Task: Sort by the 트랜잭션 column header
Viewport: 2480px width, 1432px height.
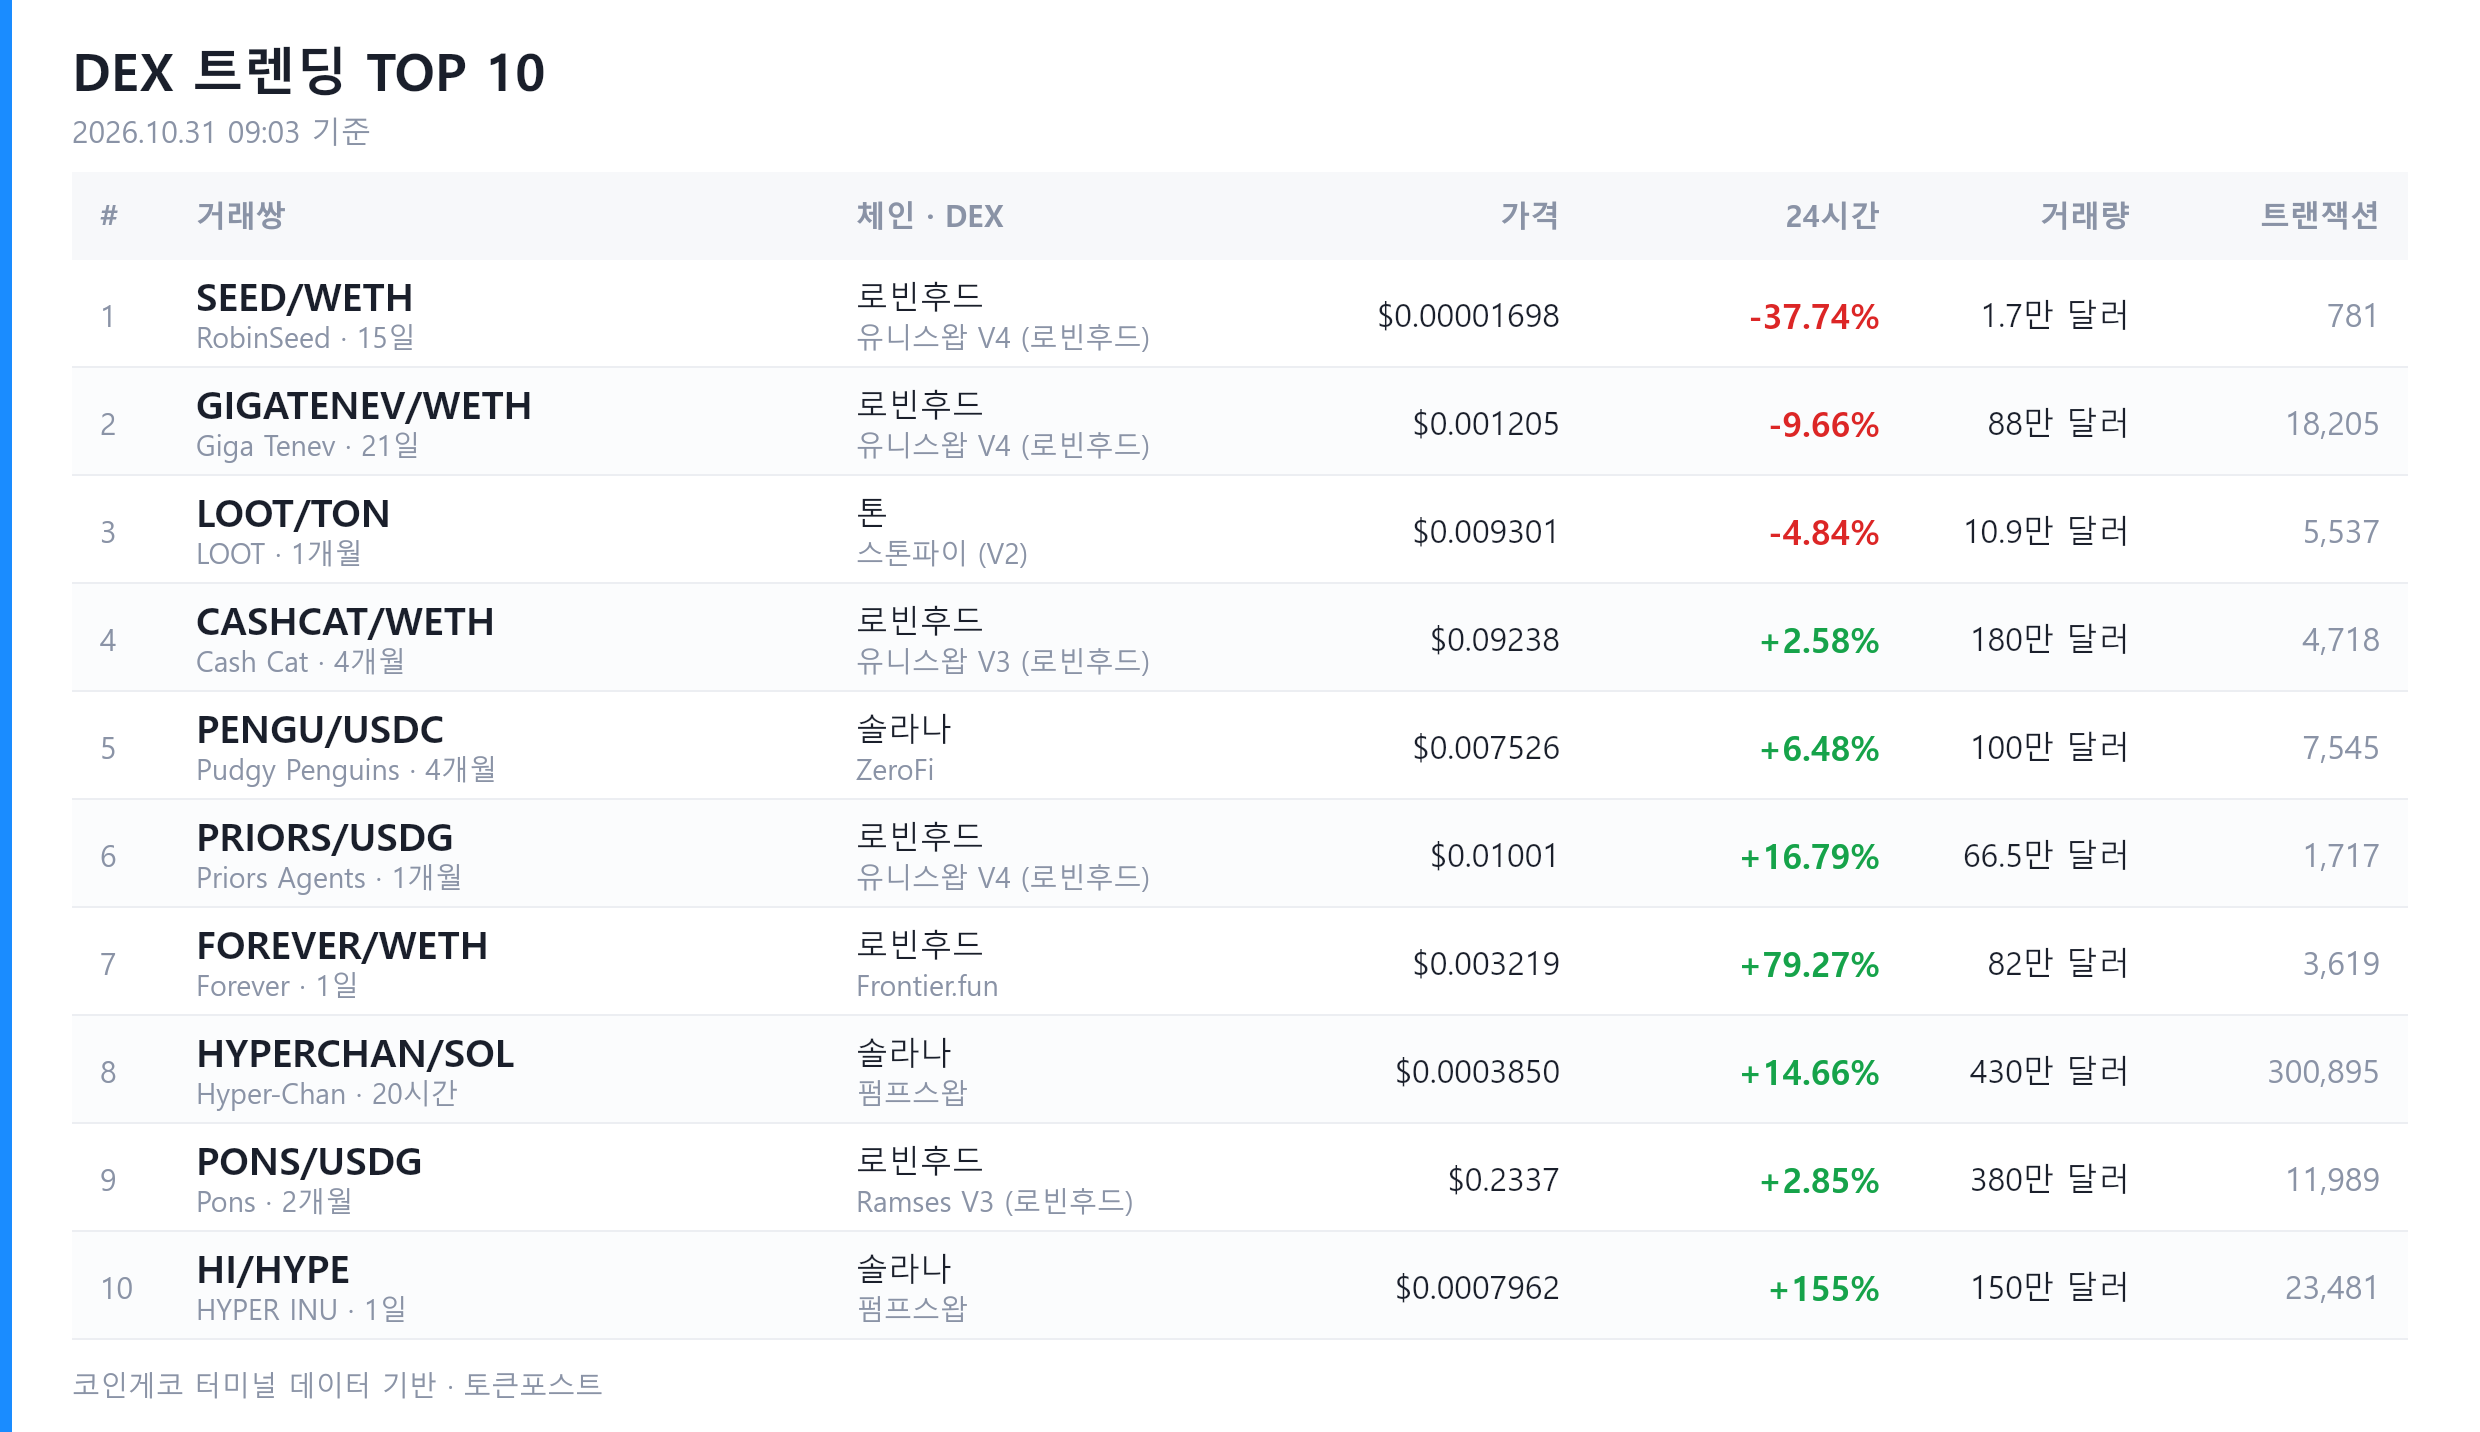Action: click(x=2319, y=215)
